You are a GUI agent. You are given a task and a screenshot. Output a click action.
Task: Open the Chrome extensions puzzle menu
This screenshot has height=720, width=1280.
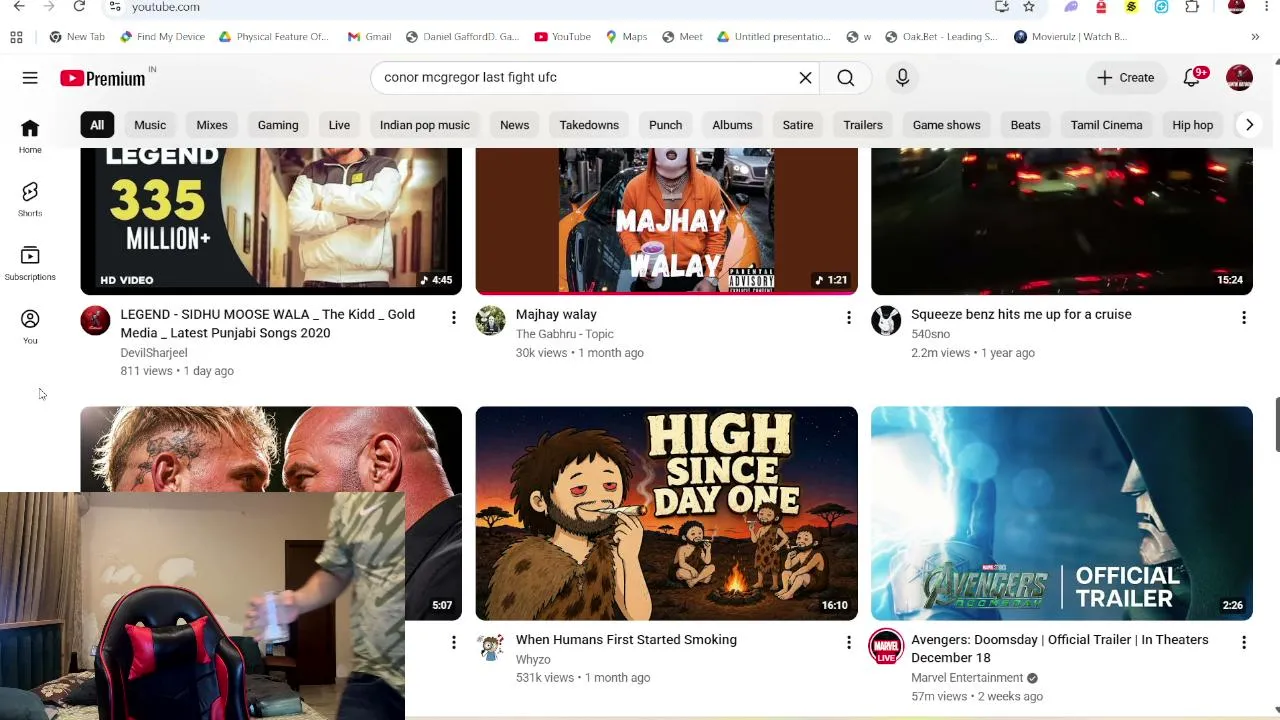[1192, 7]
